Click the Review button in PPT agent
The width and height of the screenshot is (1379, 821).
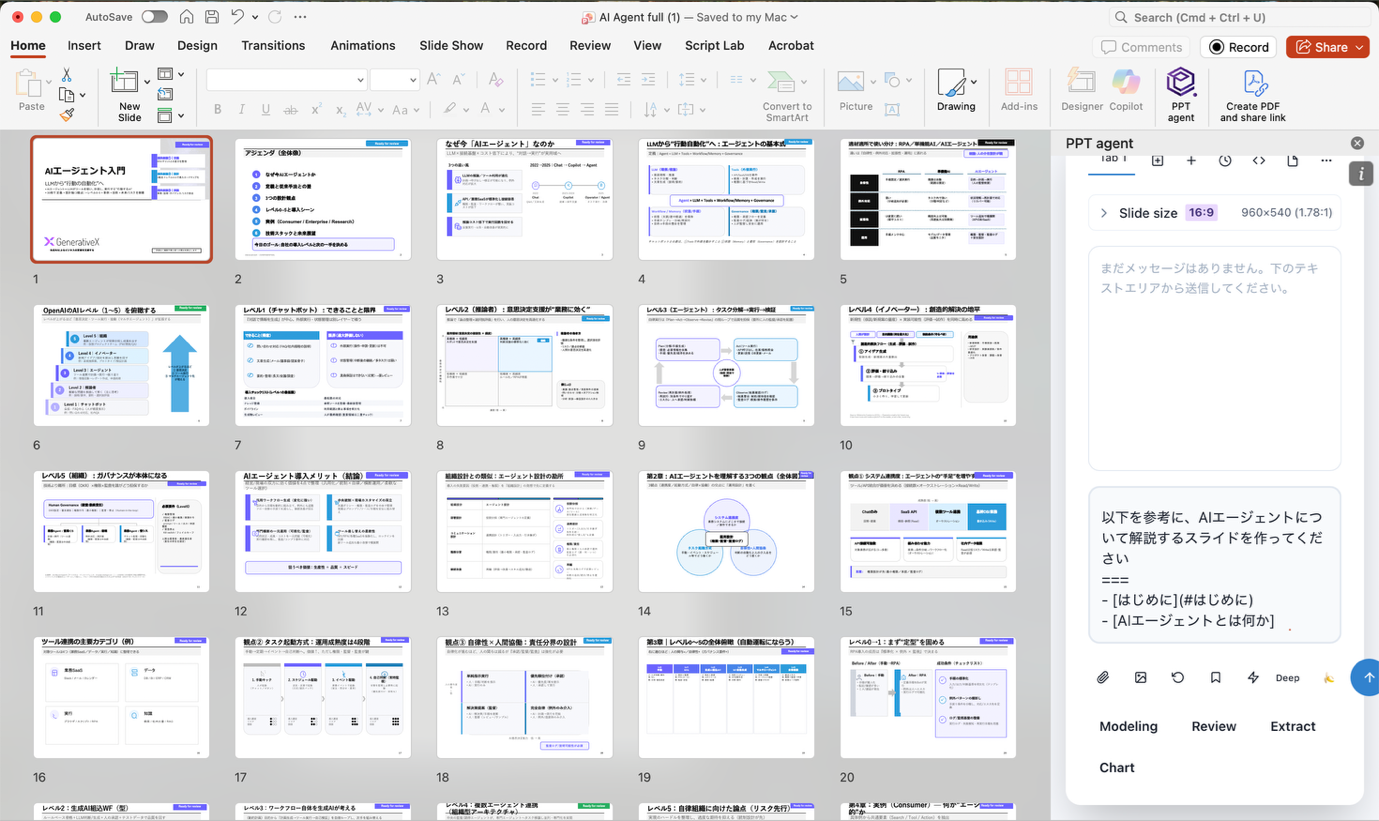point(1214,726)
